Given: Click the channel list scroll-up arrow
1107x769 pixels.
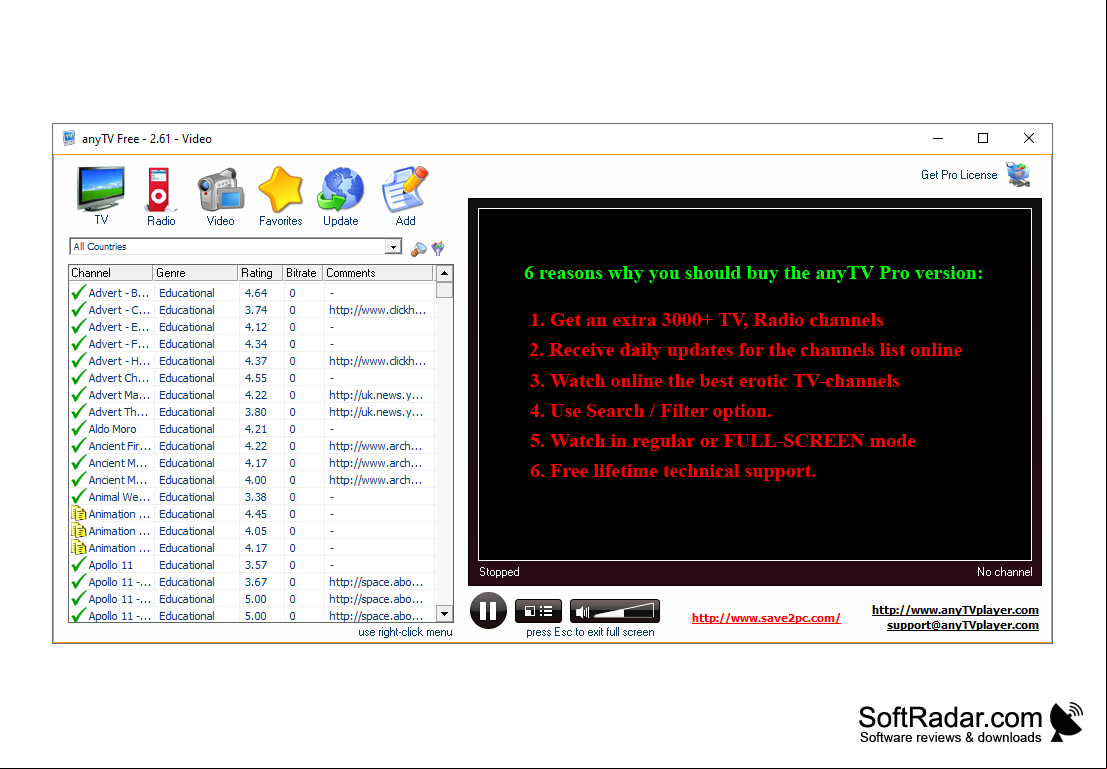Looking at the screenshot, I should point(444,273).
